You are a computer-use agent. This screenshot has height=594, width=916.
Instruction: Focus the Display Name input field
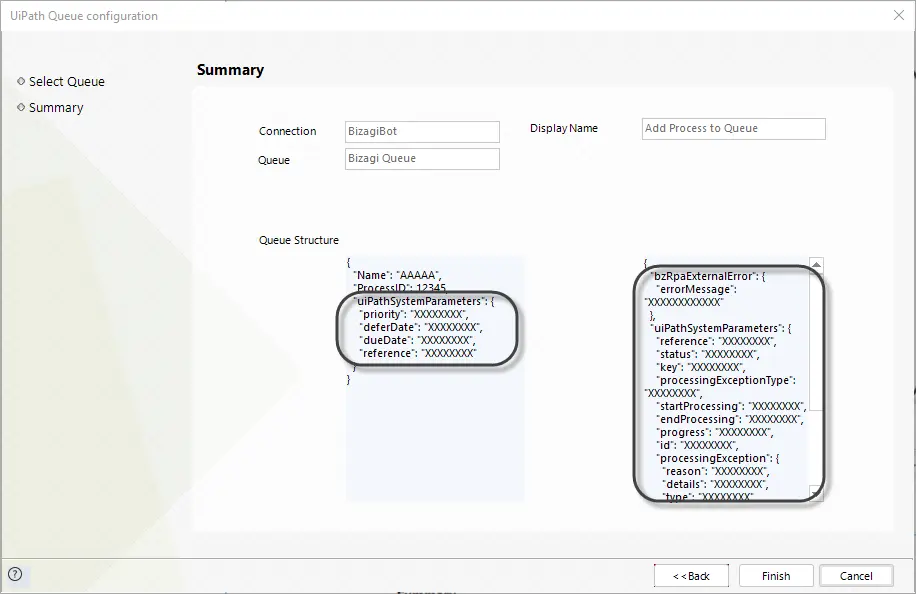(734, 128)
